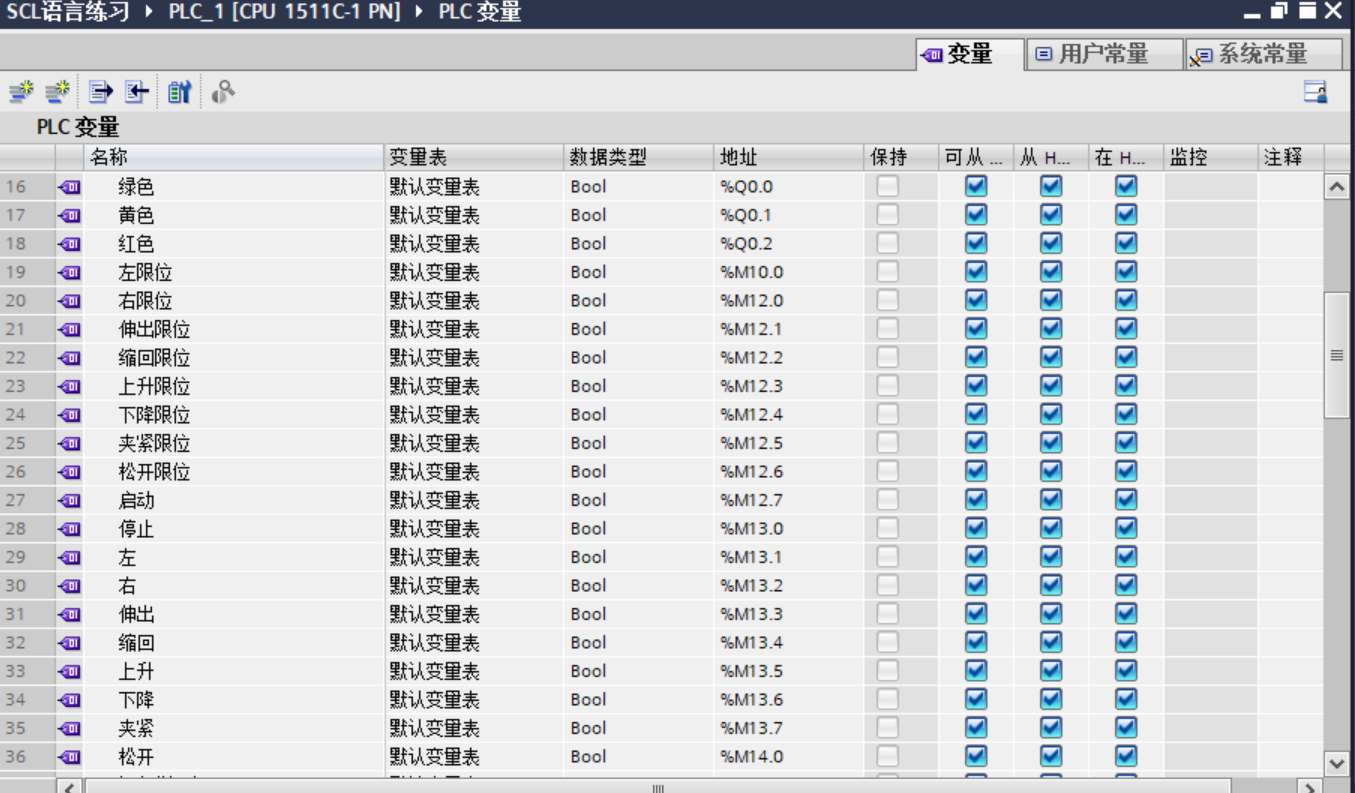Click the tag icon beside 夹紧限位
Viewport: 1355px width, 793px height.
pyautogui.click(x=69, y=443)
